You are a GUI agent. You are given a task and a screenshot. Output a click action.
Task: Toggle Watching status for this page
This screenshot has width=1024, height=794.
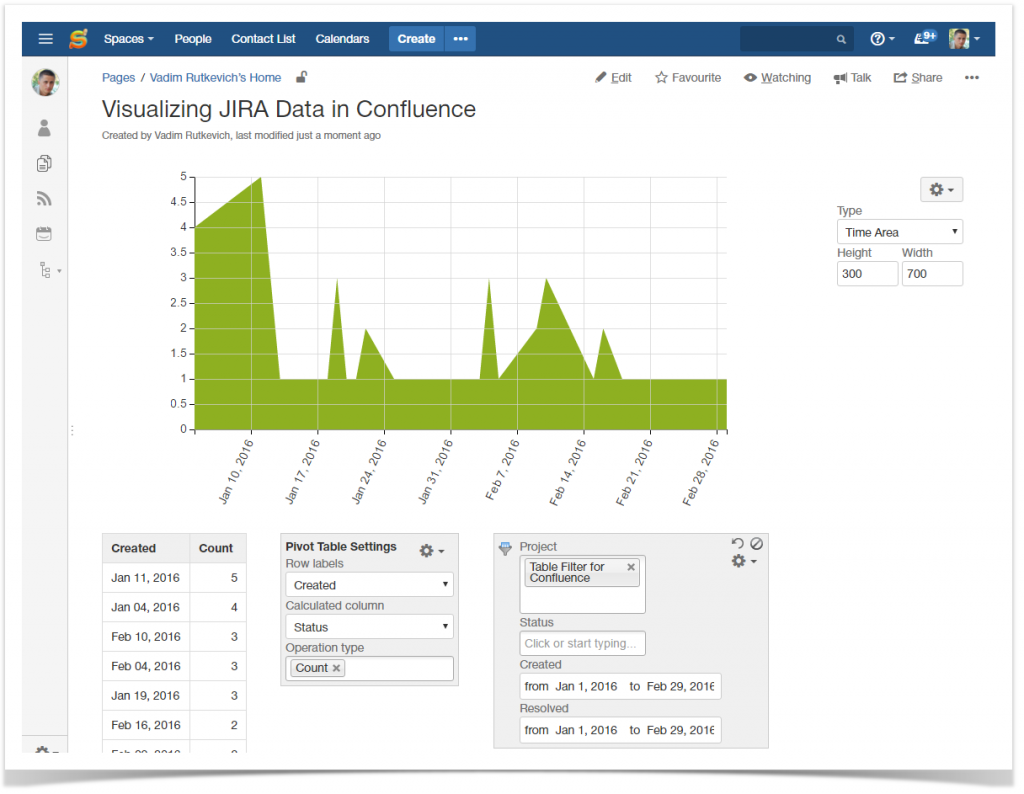point(778,77)
